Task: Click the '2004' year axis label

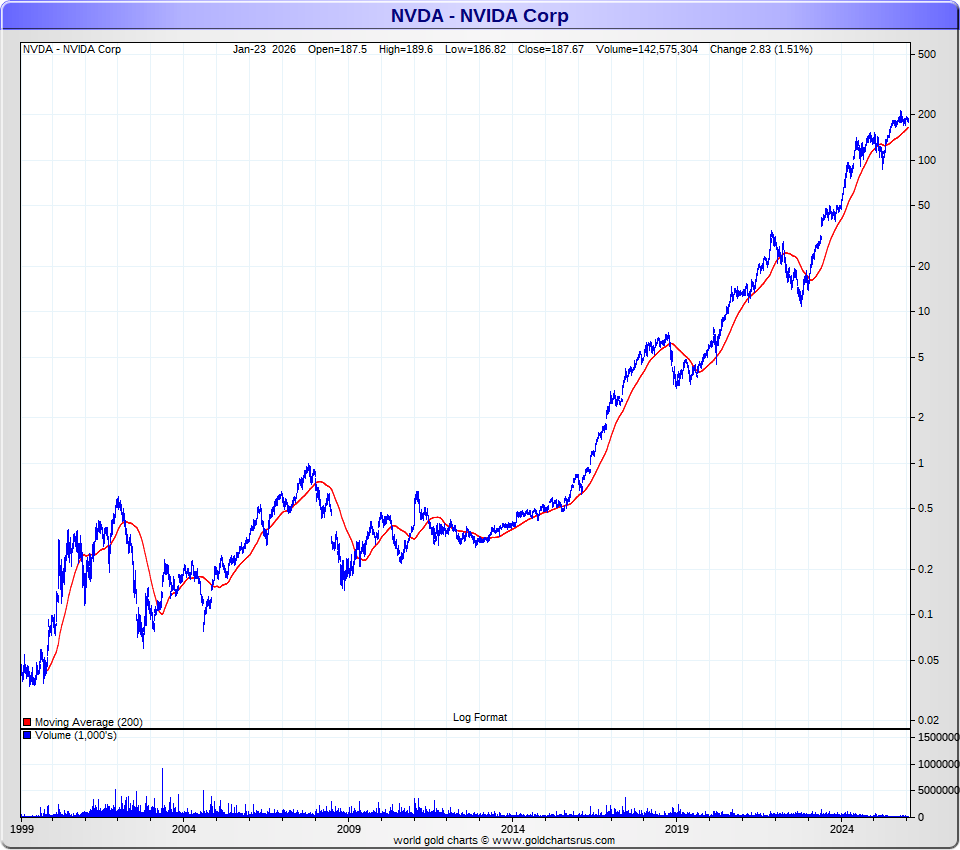Action: 184,829
